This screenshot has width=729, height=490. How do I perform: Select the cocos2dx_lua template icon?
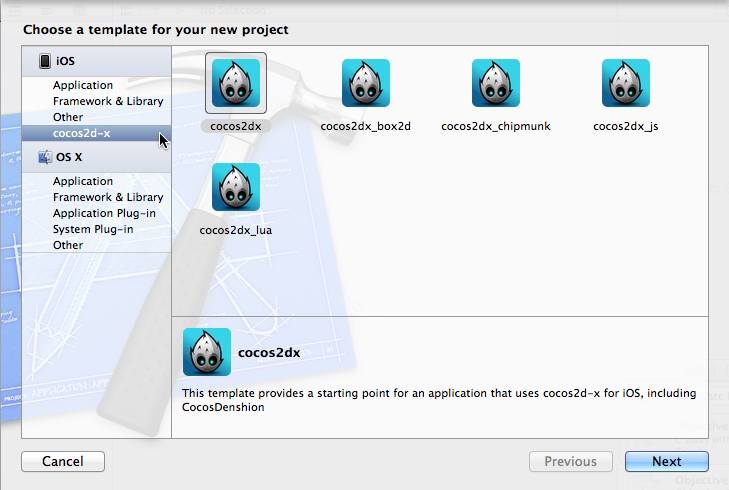click(236, 187)
